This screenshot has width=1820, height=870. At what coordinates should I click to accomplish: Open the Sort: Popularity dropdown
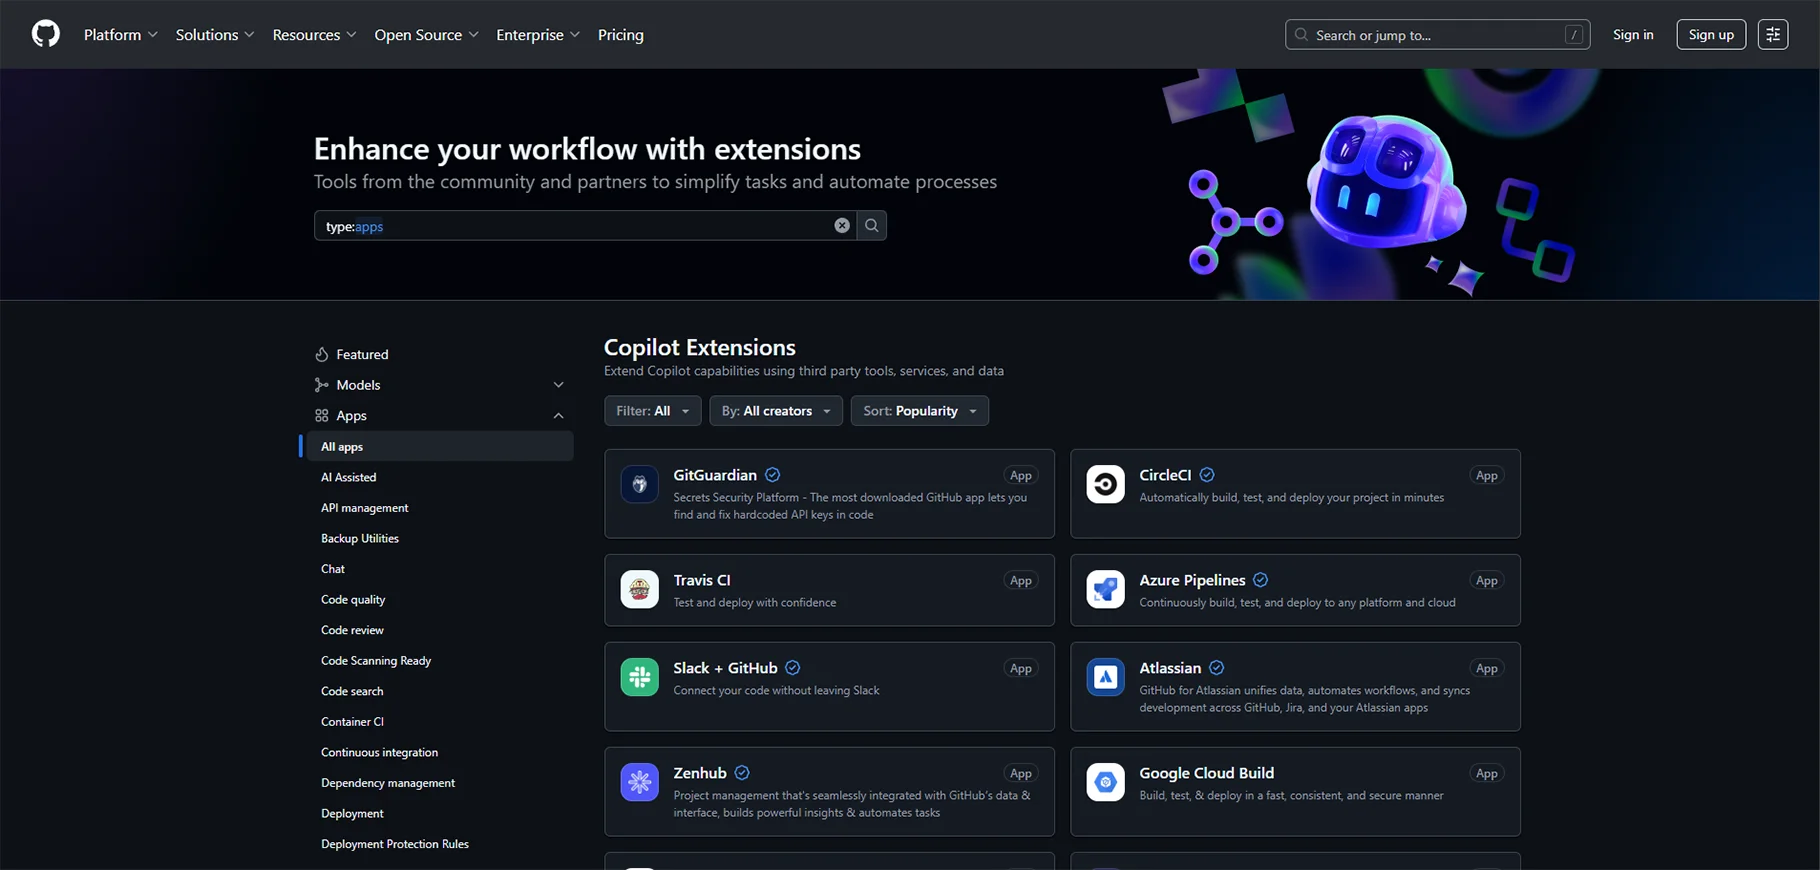(x=920, y=411)
